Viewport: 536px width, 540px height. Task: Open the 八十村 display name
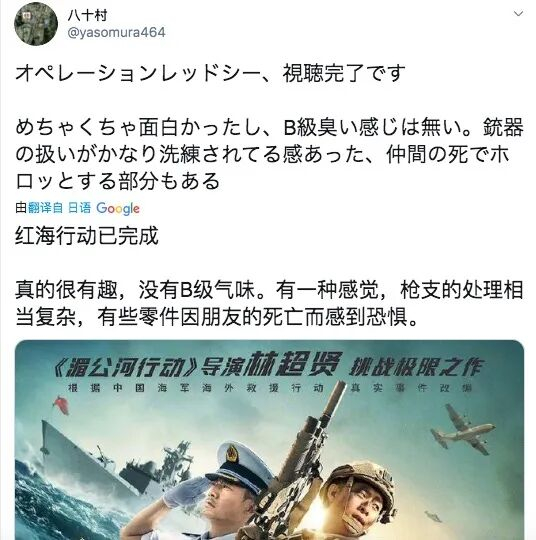pos(87,15)
